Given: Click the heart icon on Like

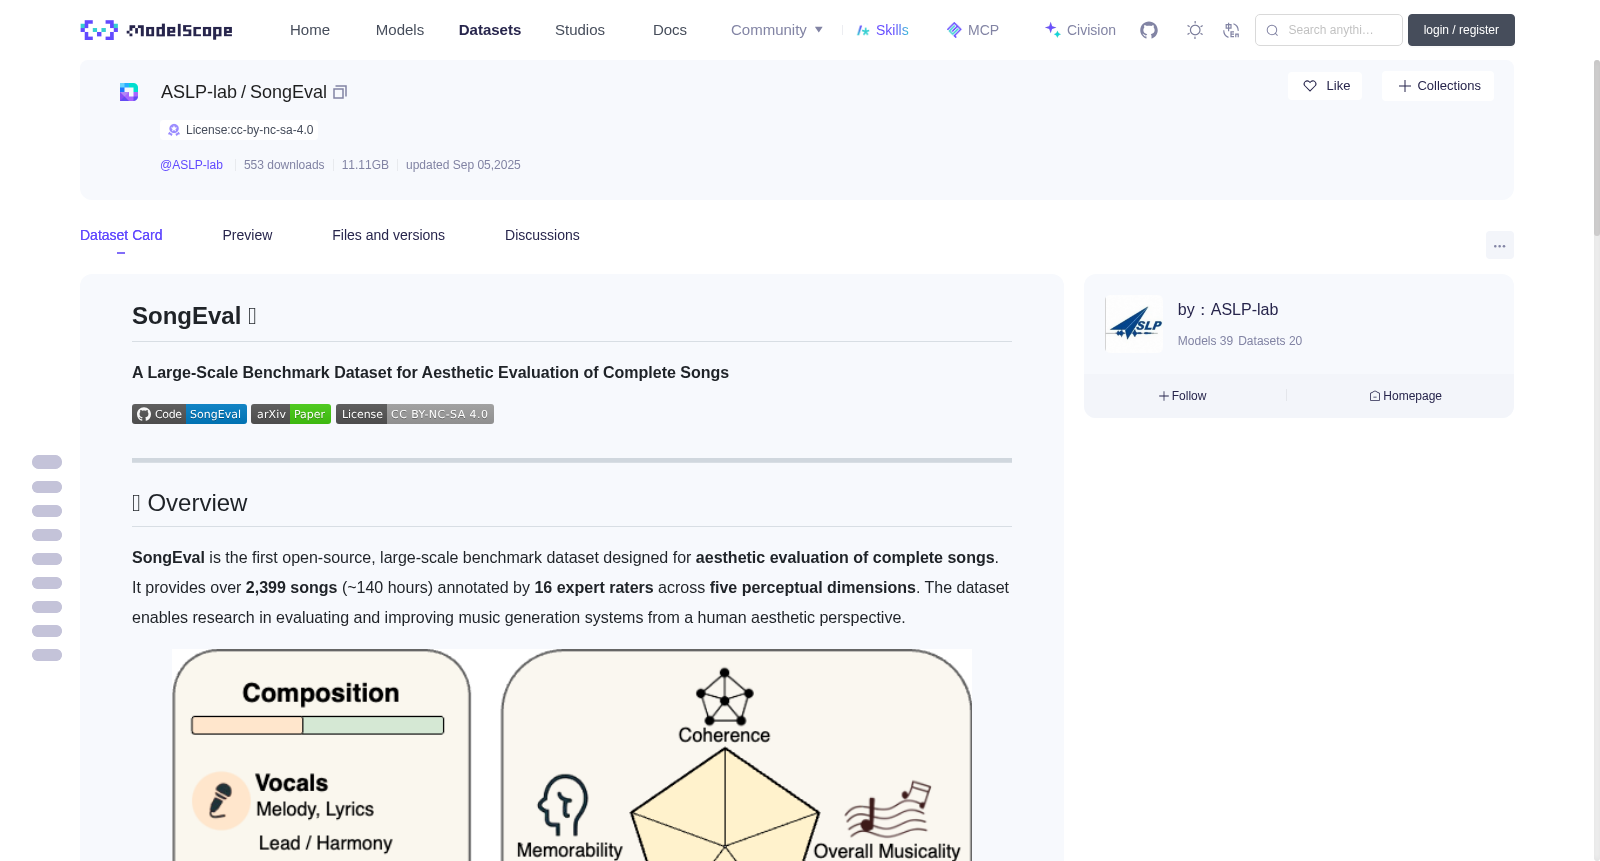Looking at the screenshot, I should [1310, 86].
